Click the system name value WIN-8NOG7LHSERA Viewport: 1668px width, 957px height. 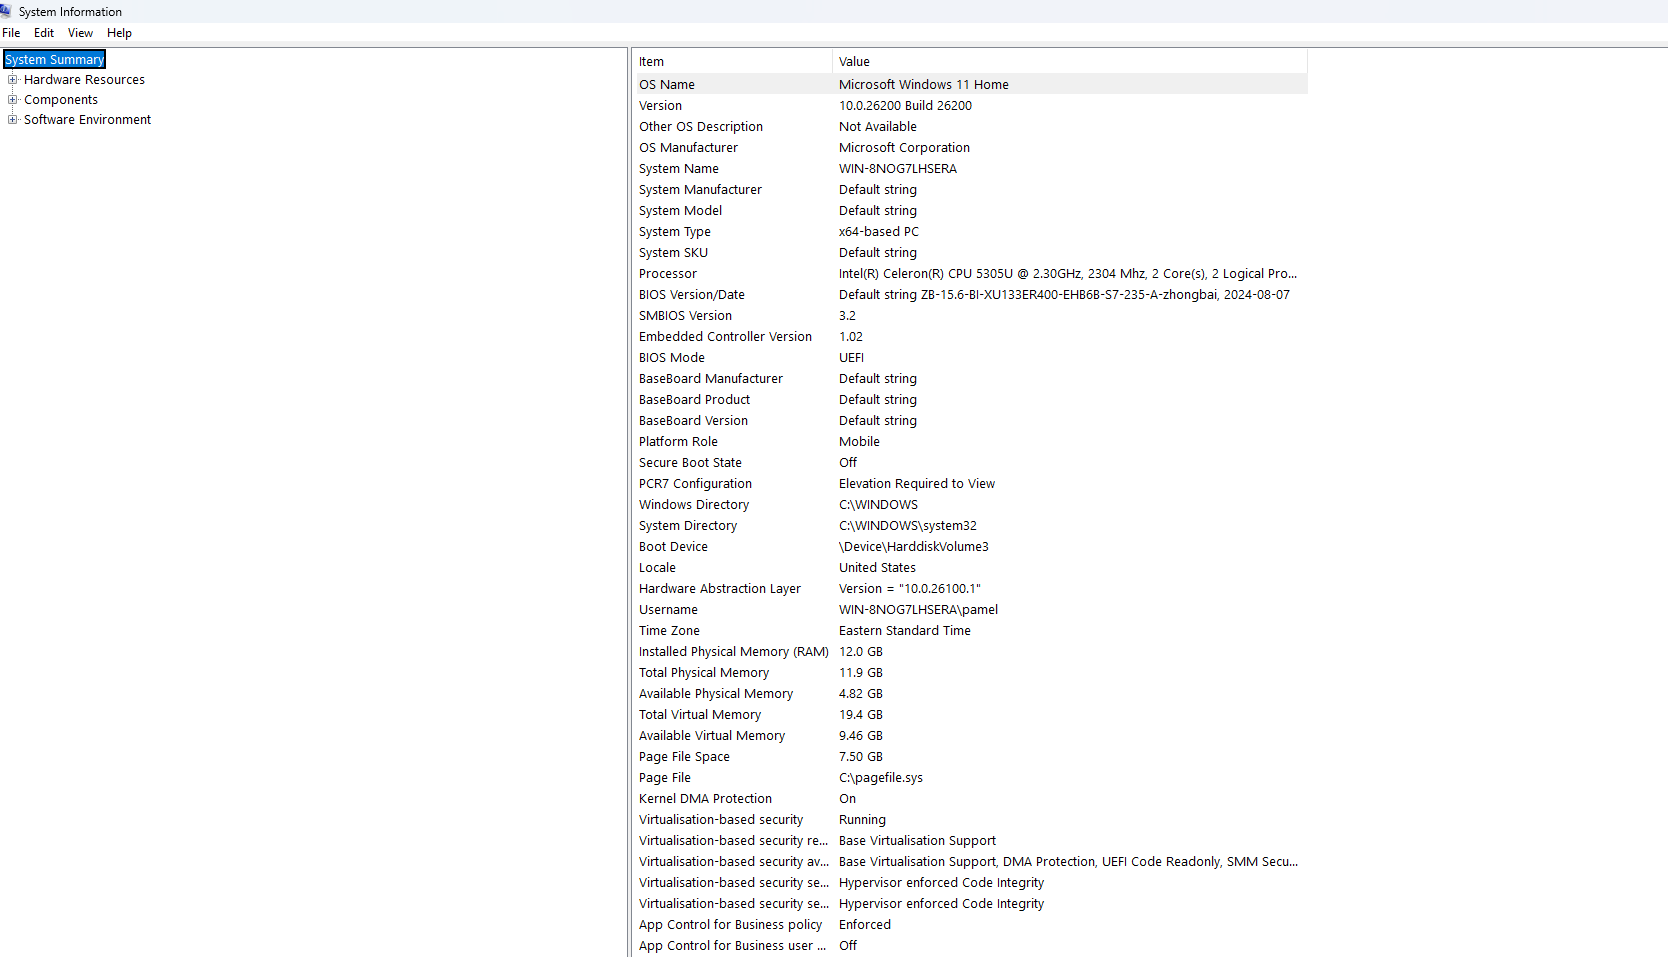(898, 169)
